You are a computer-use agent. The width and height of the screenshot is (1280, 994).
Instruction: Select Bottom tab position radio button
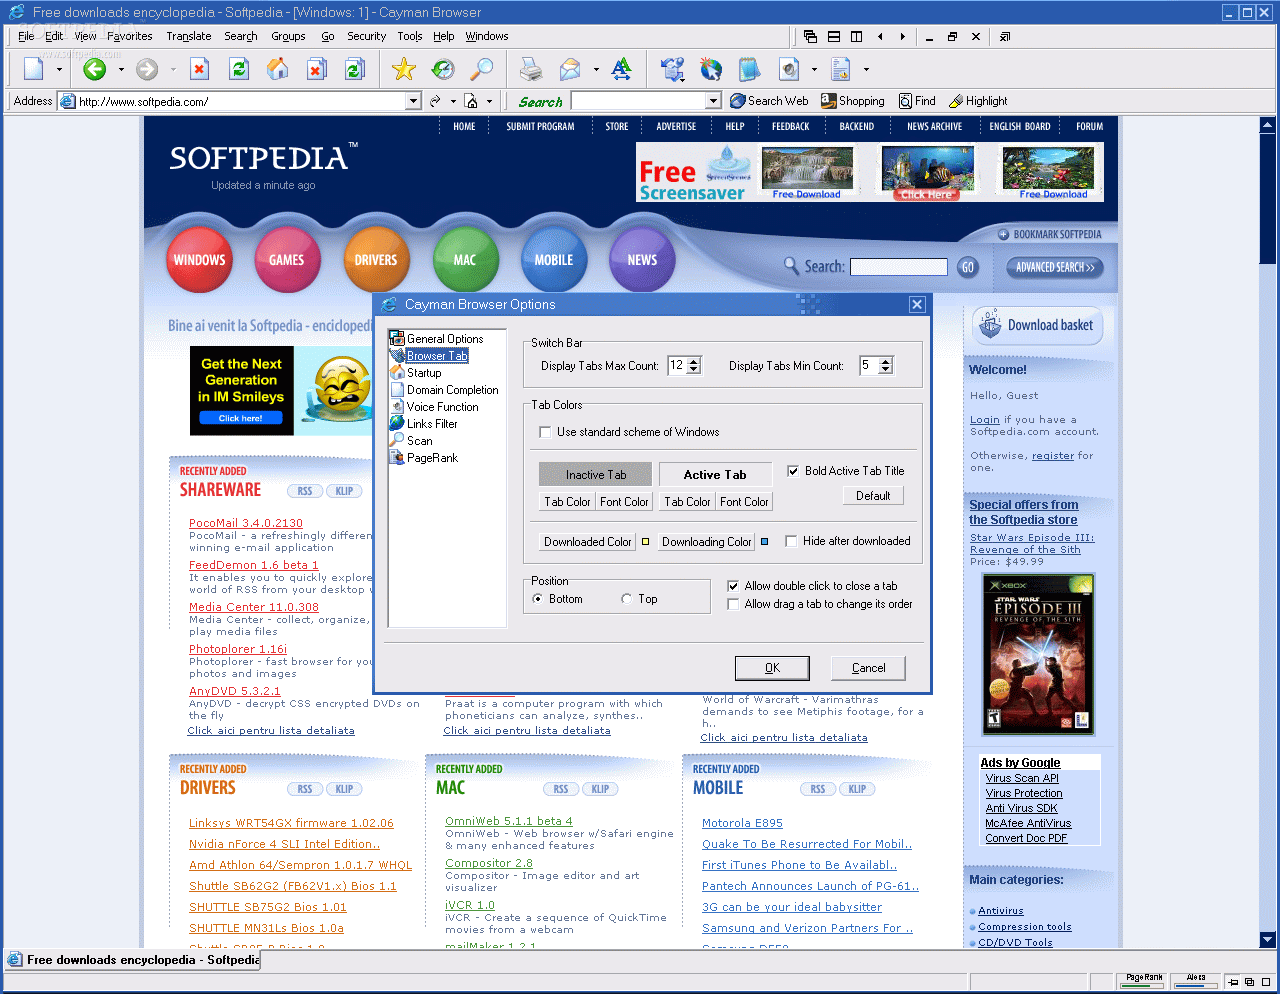coord(538,599)
